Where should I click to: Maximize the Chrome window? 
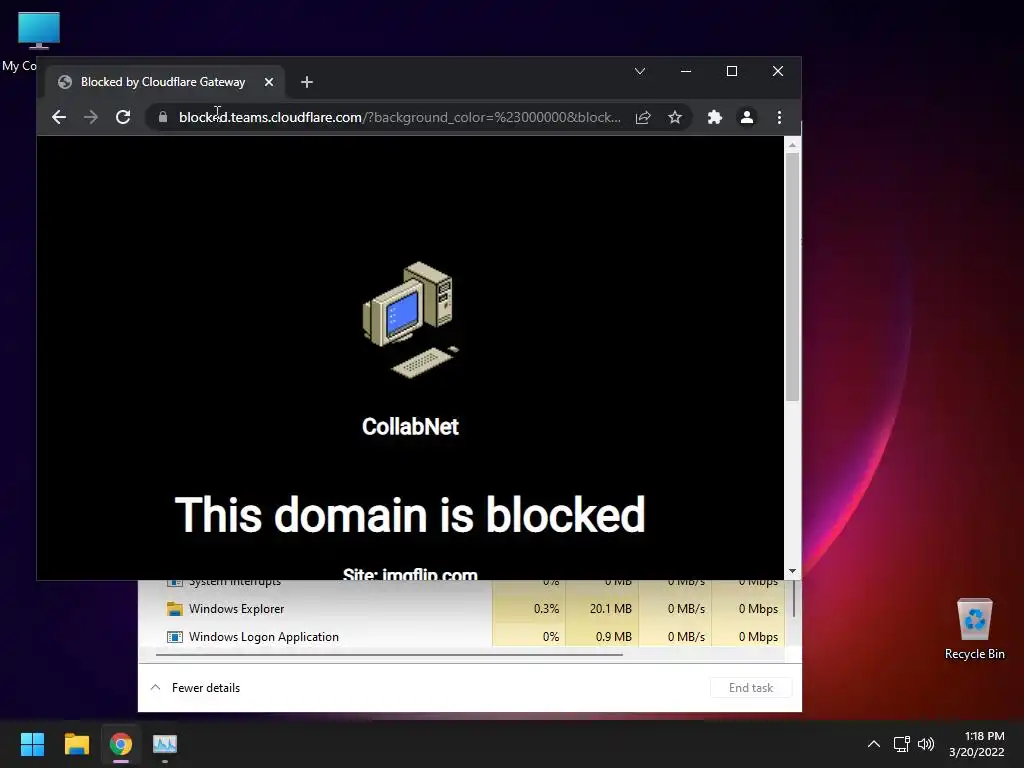pyautogui.click(x=732, y=71)
